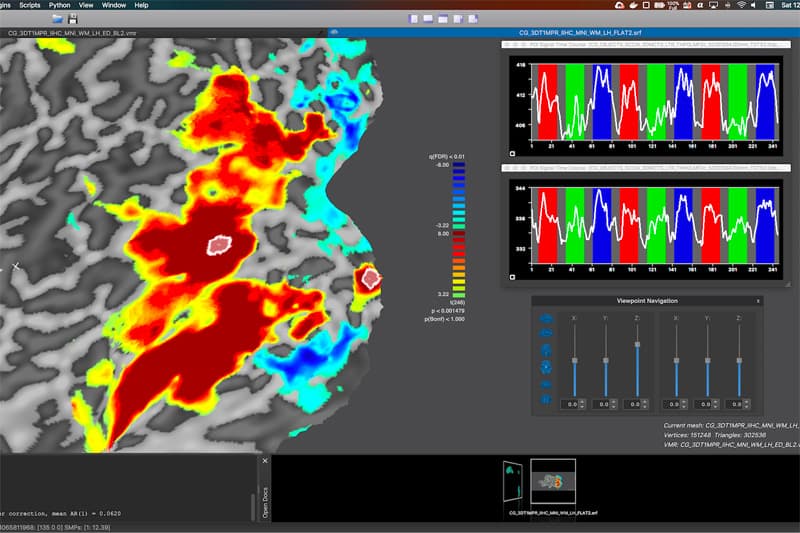Screen dimensions: 800x533
Task: Switch to the CG_3DT1MPR_IIHC_MNI_WM_LH_ED_BL2.vmr tab
Action: coord(72,33)
